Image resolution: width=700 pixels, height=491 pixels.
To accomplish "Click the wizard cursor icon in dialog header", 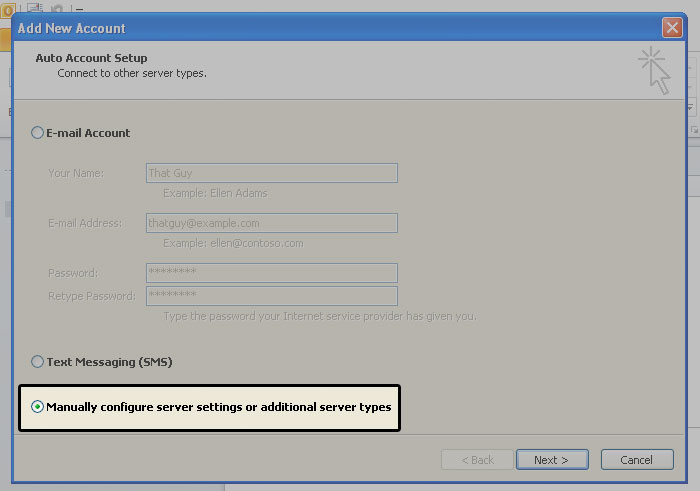I will click(x=654, y=70).
